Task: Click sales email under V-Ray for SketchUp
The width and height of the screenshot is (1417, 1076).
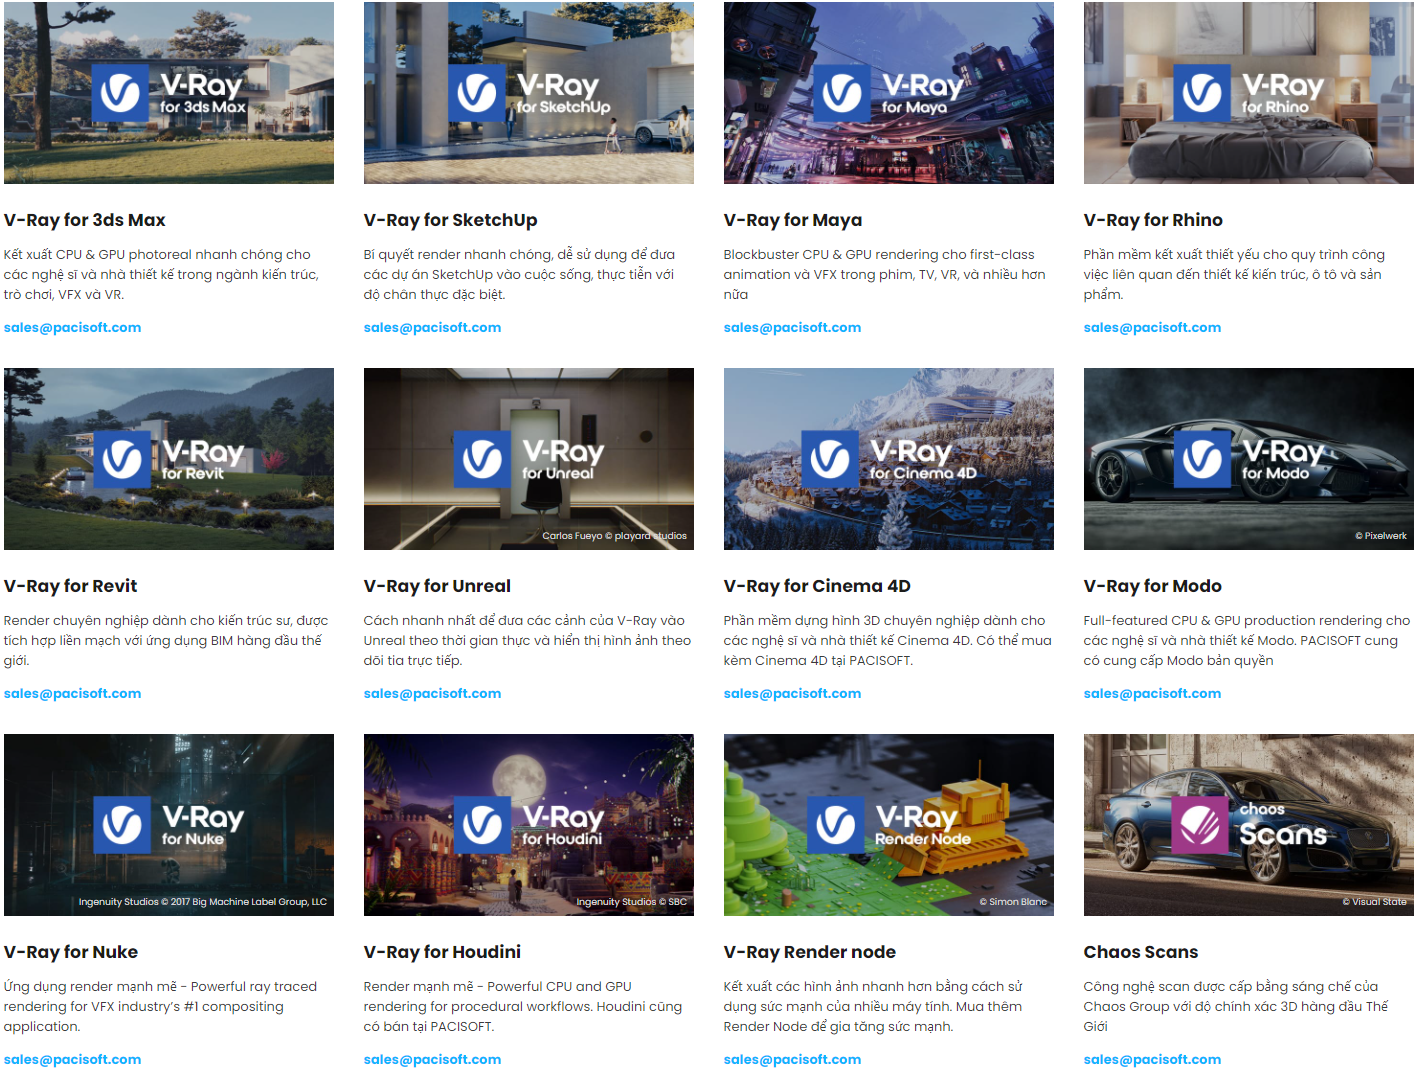Action: 432,327
